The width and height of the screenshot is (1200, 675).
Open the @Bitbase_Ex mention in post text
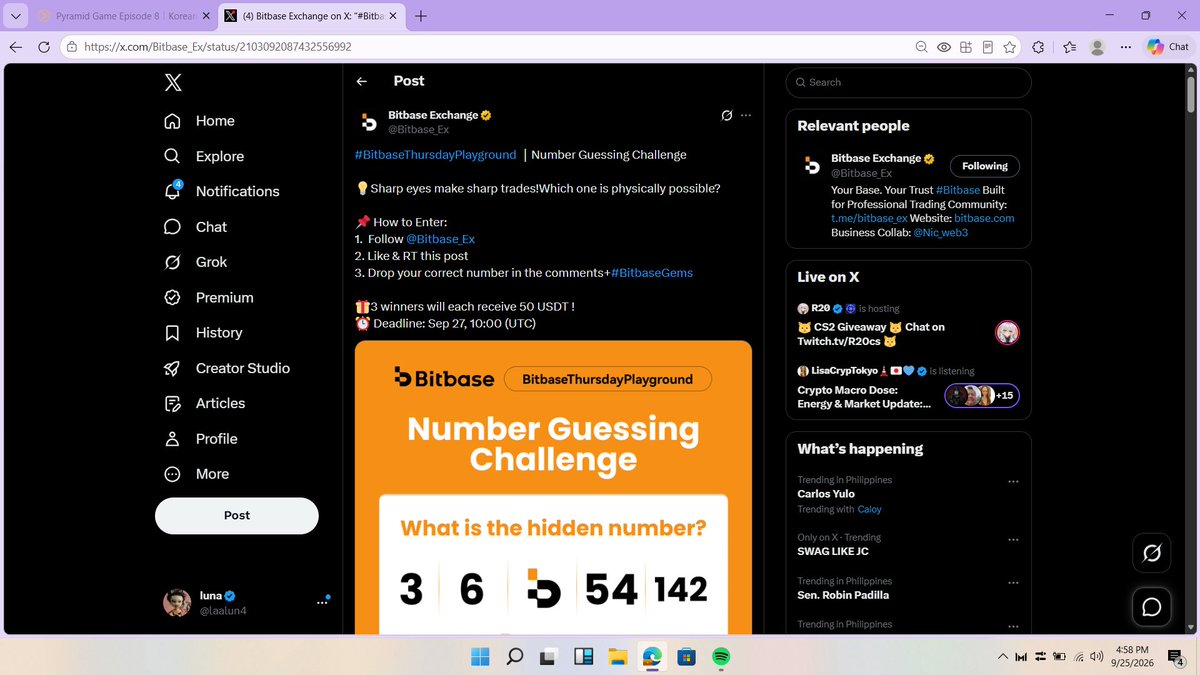(440, 239)
